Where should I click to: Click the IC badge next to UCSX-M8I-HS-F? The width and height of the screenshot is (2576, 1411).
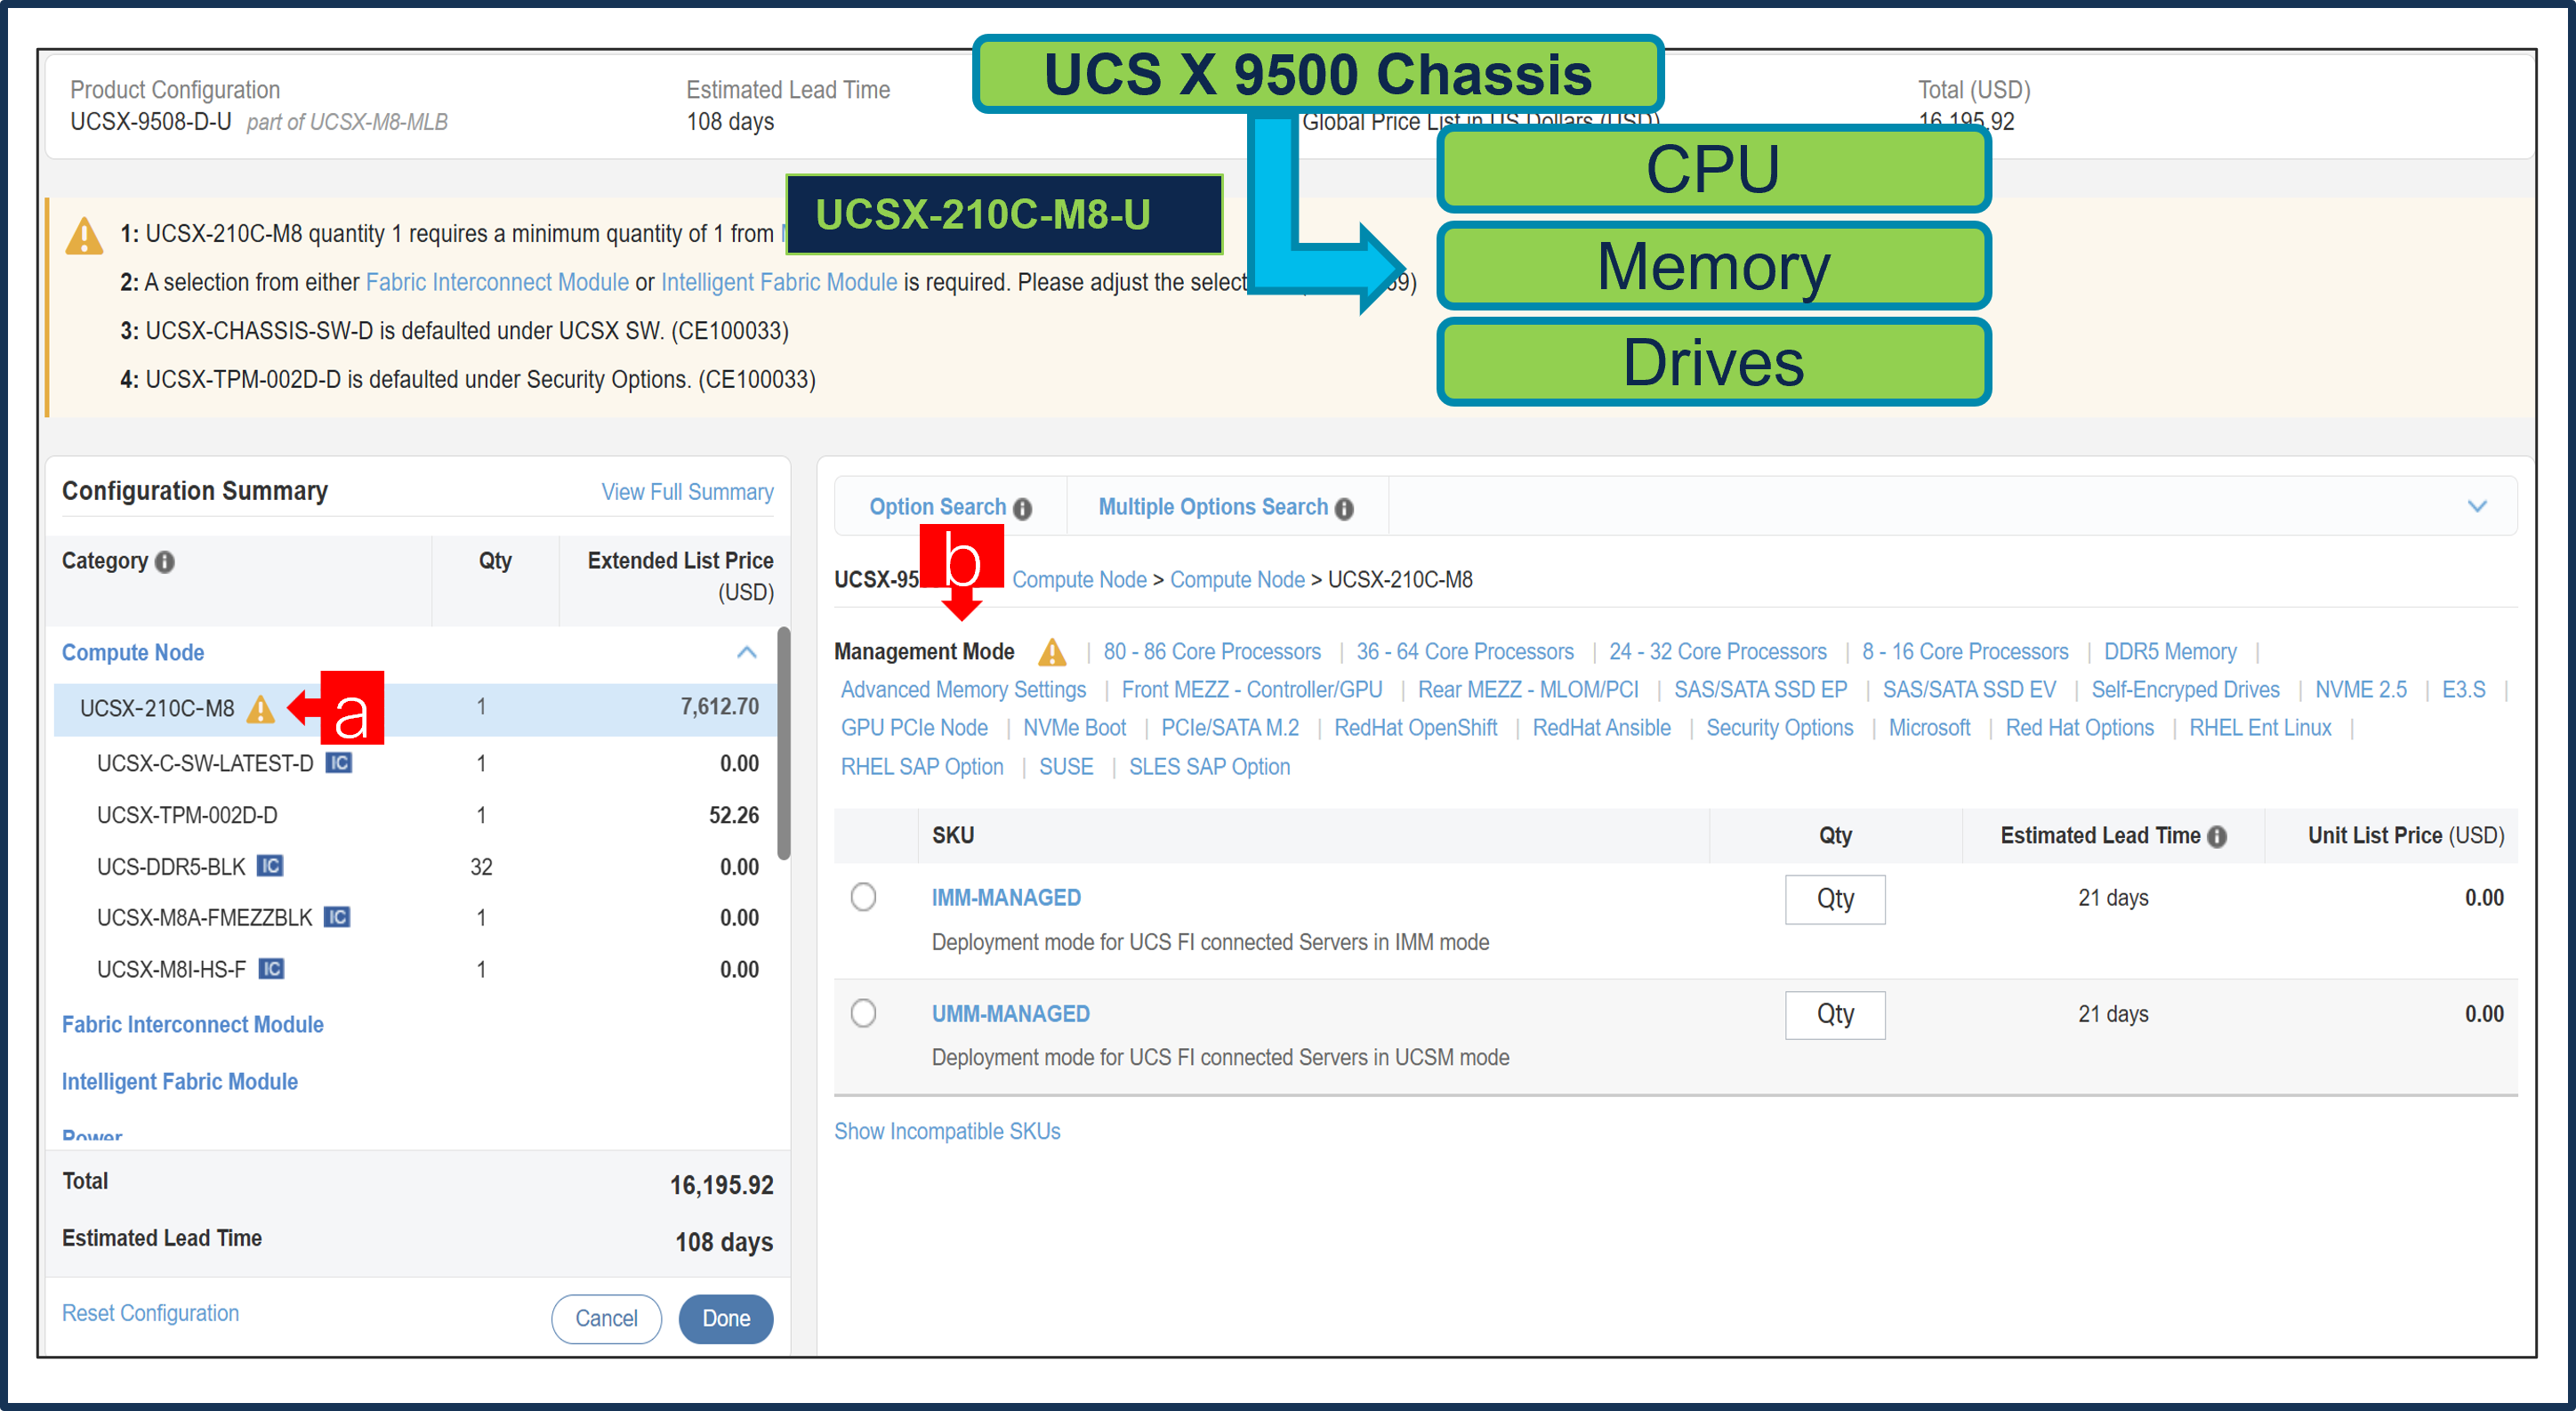[x=271, y=969]
